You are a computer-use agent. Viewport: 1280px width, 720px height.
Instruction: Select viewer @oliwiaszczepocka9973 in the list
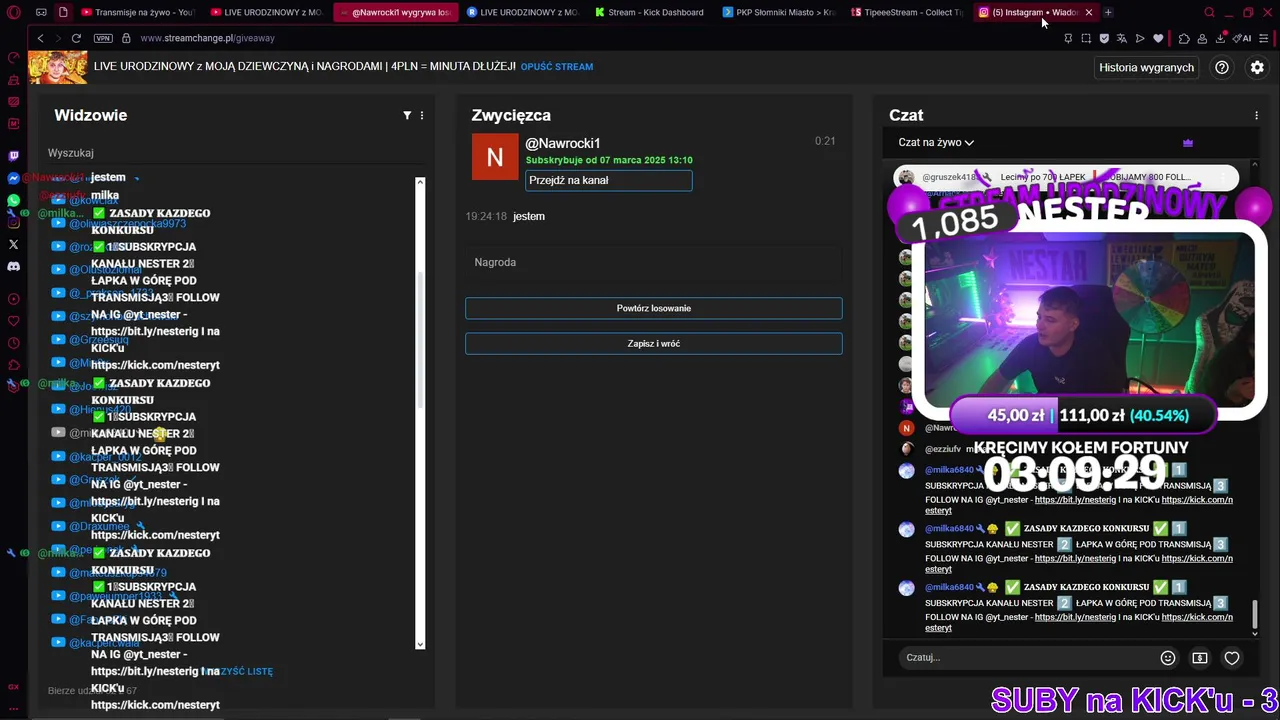pyautogui.click(x=127, y=224)
